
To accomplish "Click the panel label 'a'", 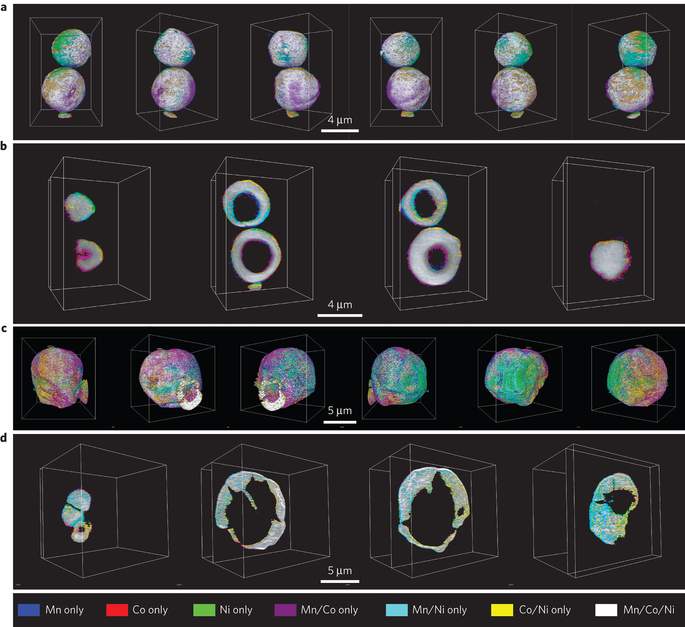I will 4,7.
